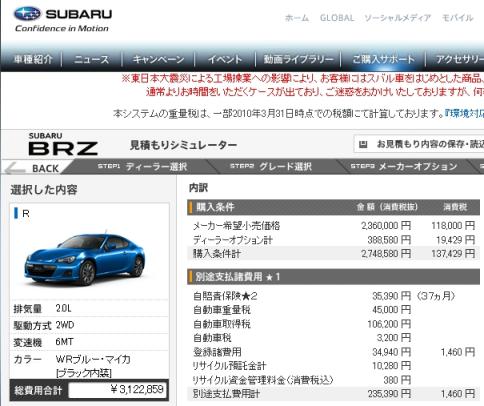Image resolution: width=484 pixels, height=406 pixels.
Task: Go to STEP1 ディーラー選択
Action: 142,166
